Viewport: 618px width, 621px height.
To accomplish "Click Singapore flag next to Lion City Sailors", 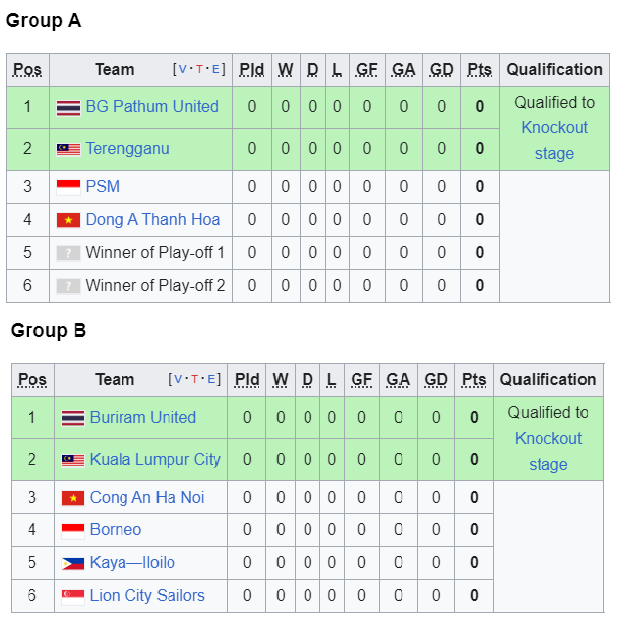I will pyautogui.click(x=73, y=596).
